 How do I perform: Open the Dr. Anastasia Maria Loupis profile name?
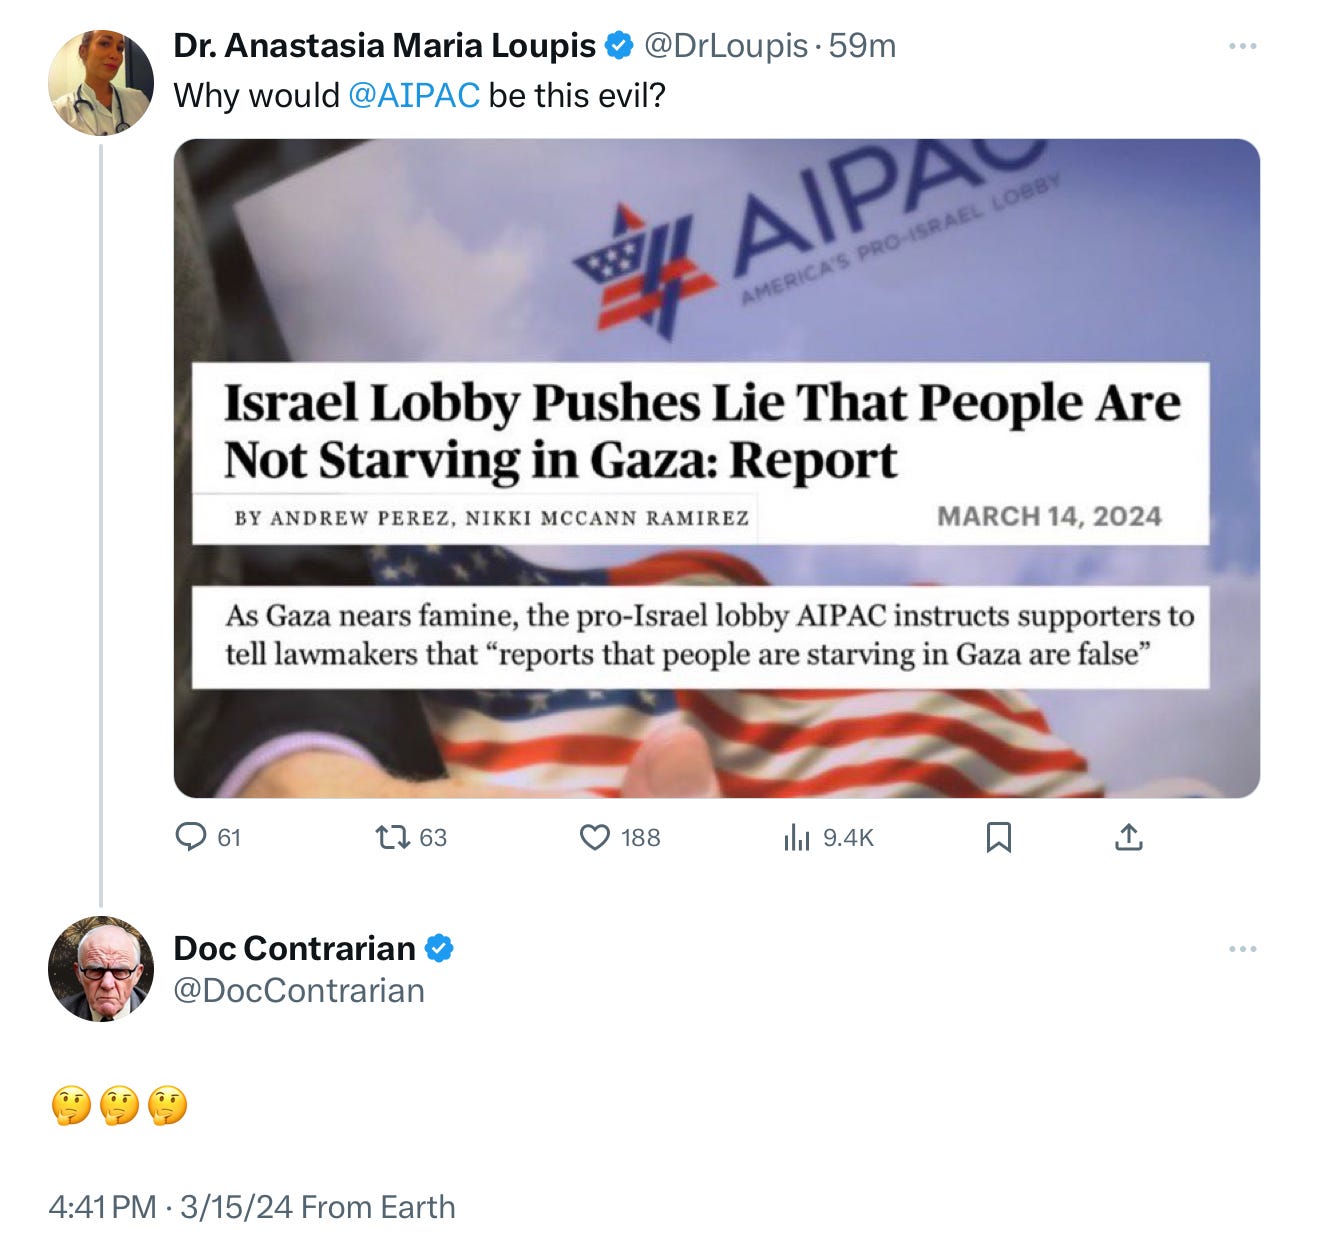click(385, 46)
